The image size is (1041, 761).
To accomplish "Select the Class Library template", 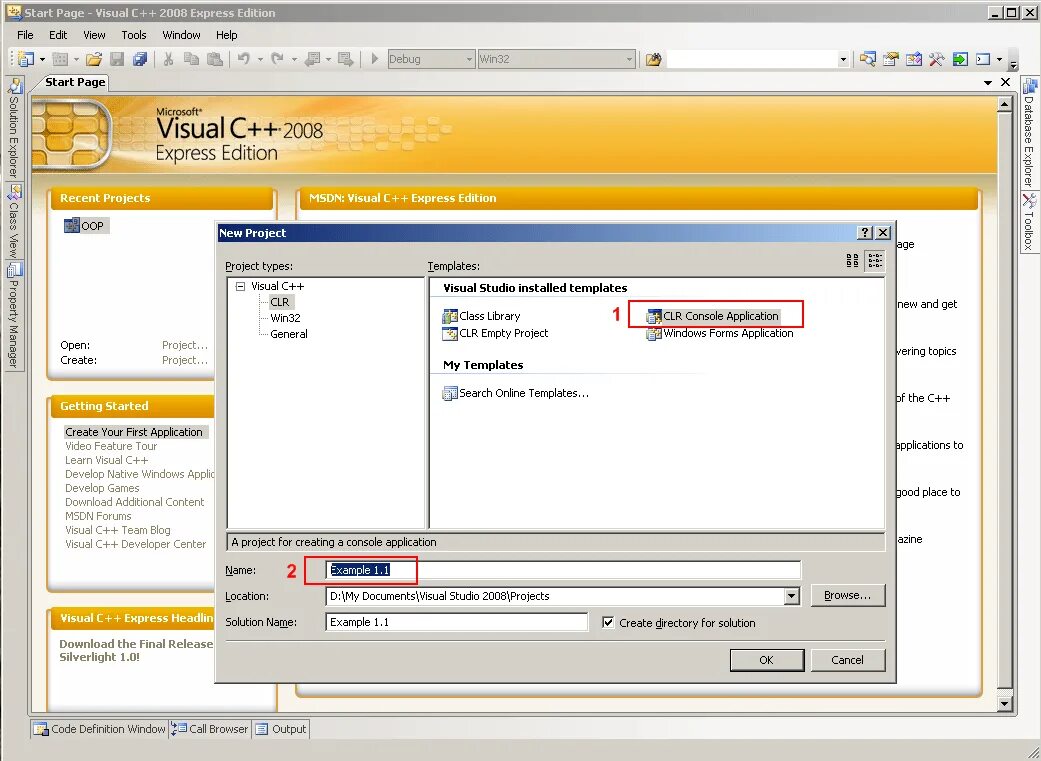I will (481, 316).
